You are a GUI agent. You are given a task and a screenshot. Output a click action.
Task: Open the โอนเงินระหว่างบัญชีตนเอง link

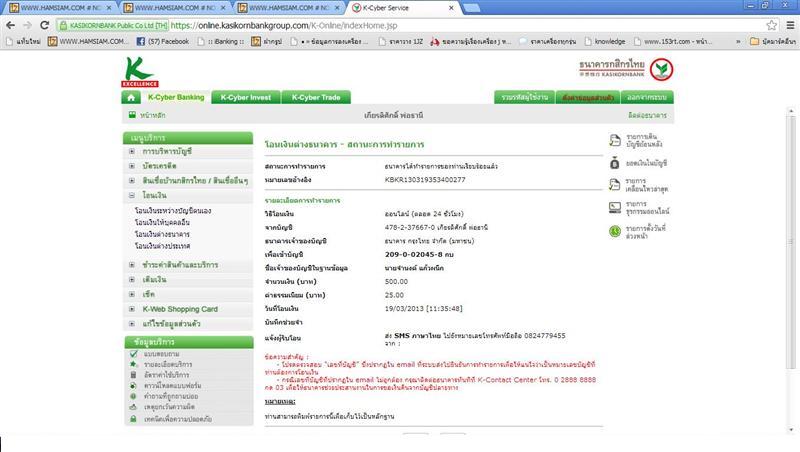[173, 211]
